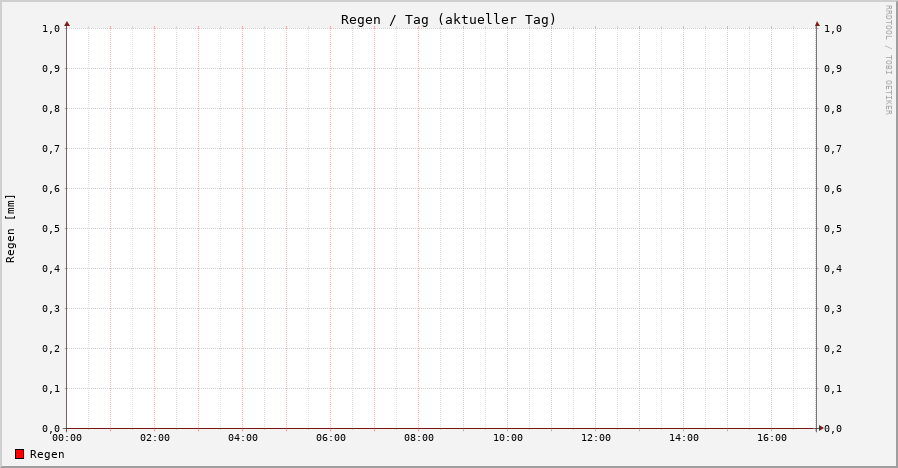Viewport: 898px width, 468px height.
Task: Click the right axis value 0,7
Action: click(x=833, y=149)
